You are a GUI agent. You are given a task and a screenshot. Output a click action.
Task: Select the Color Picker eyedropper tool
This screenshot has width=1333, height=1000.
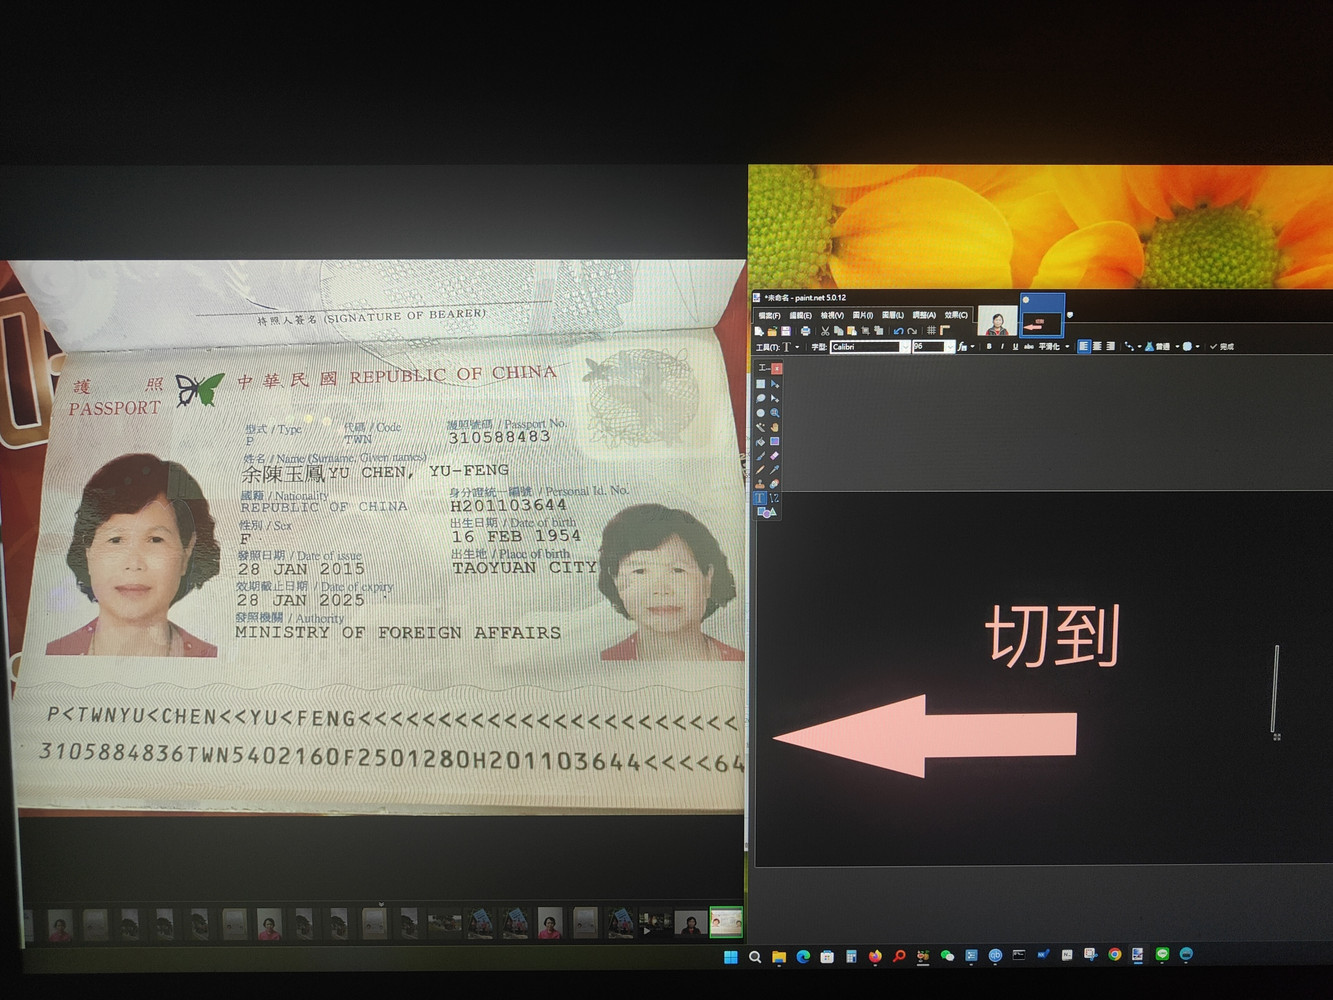(774, 470)
